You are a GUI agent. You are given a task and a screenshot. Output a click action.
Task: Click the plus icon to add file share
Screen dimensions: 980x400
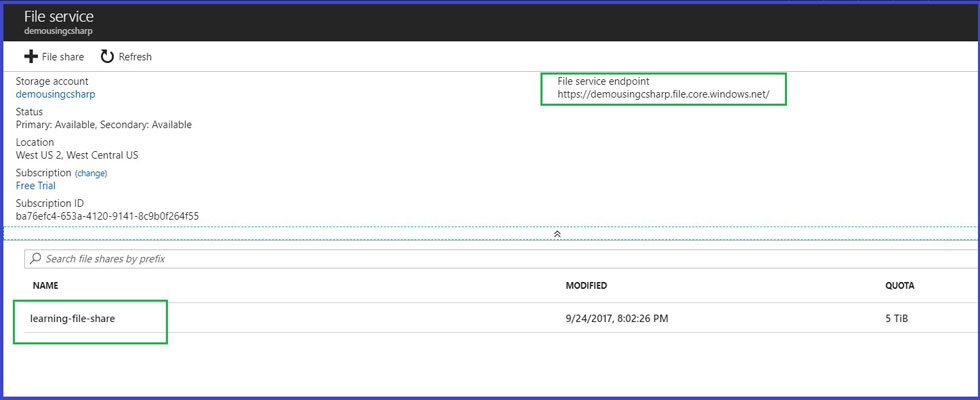click(31, 57)
